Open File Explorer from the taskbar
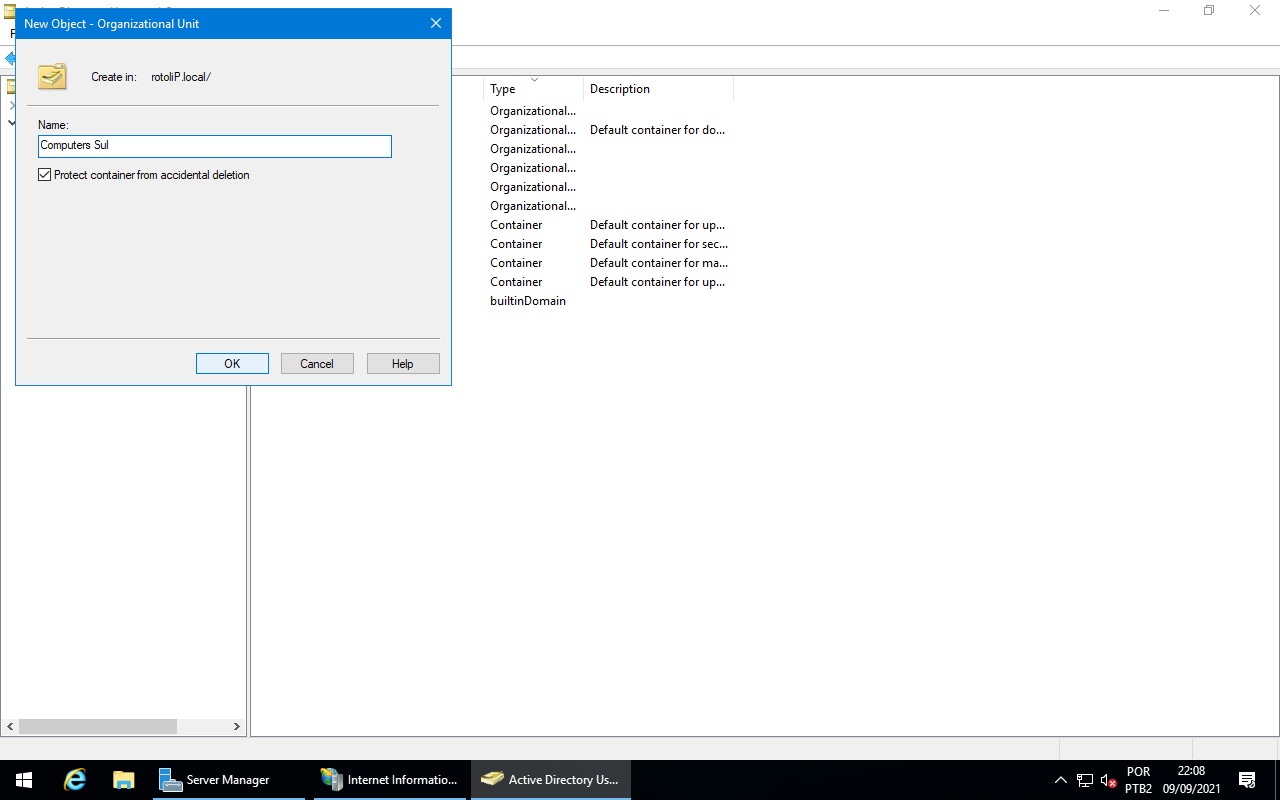This screenshot has width=1280, height=800. pyautogui.click(x=124, y=780)
